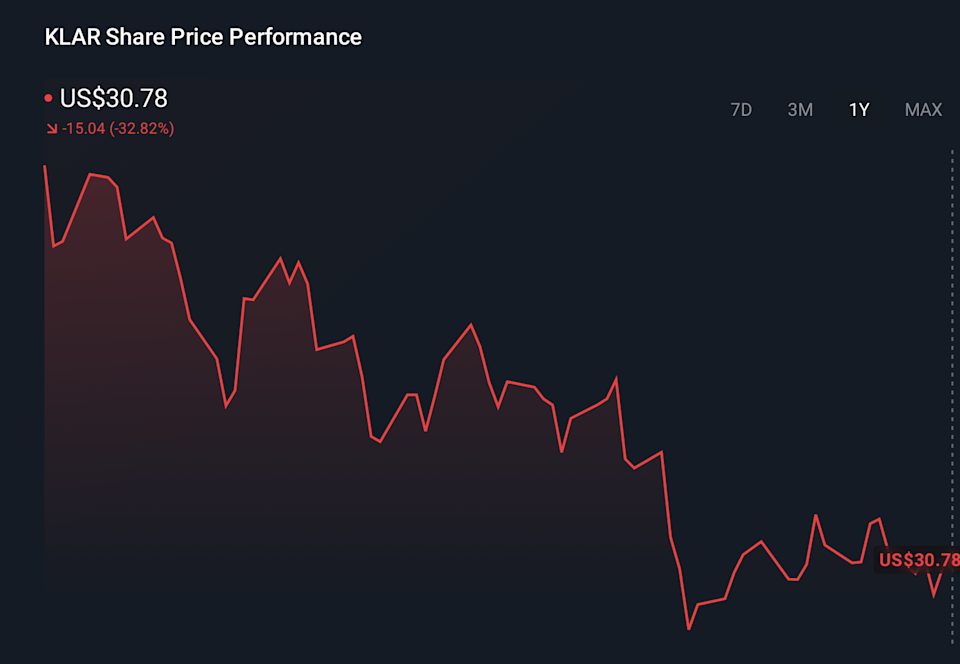The height and width of the screenshot is (664, 960).
Task: Click the red dot beside the header price
Action: pyautogui.click(x=48, y=99)
